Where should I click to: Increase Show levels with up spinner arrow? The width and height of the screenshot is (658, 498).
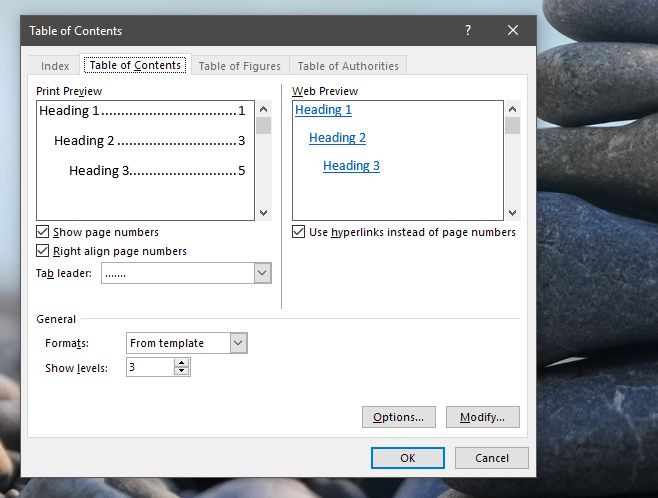coord(181,363)
